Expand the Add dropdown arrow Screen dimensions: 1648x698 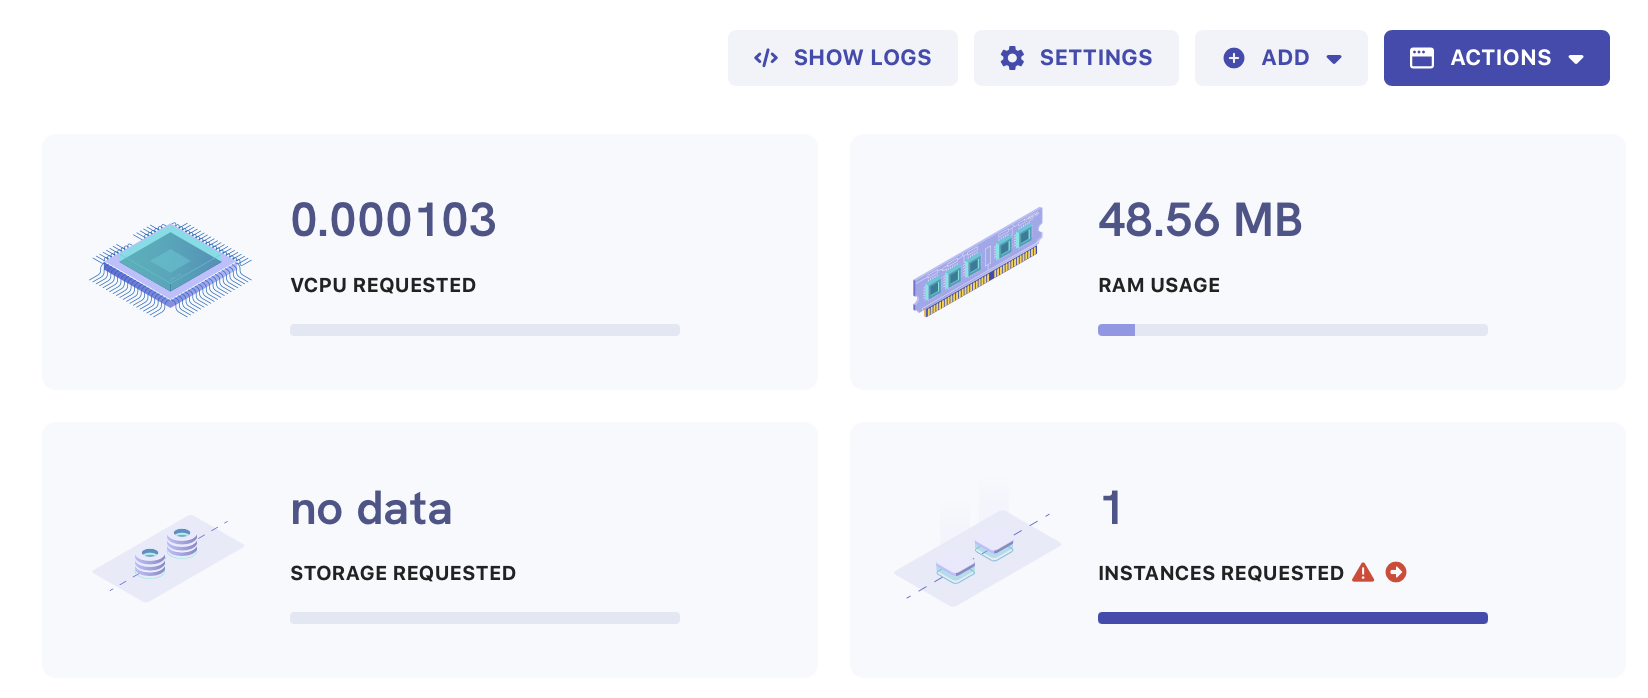click(x=1334, y=59)
